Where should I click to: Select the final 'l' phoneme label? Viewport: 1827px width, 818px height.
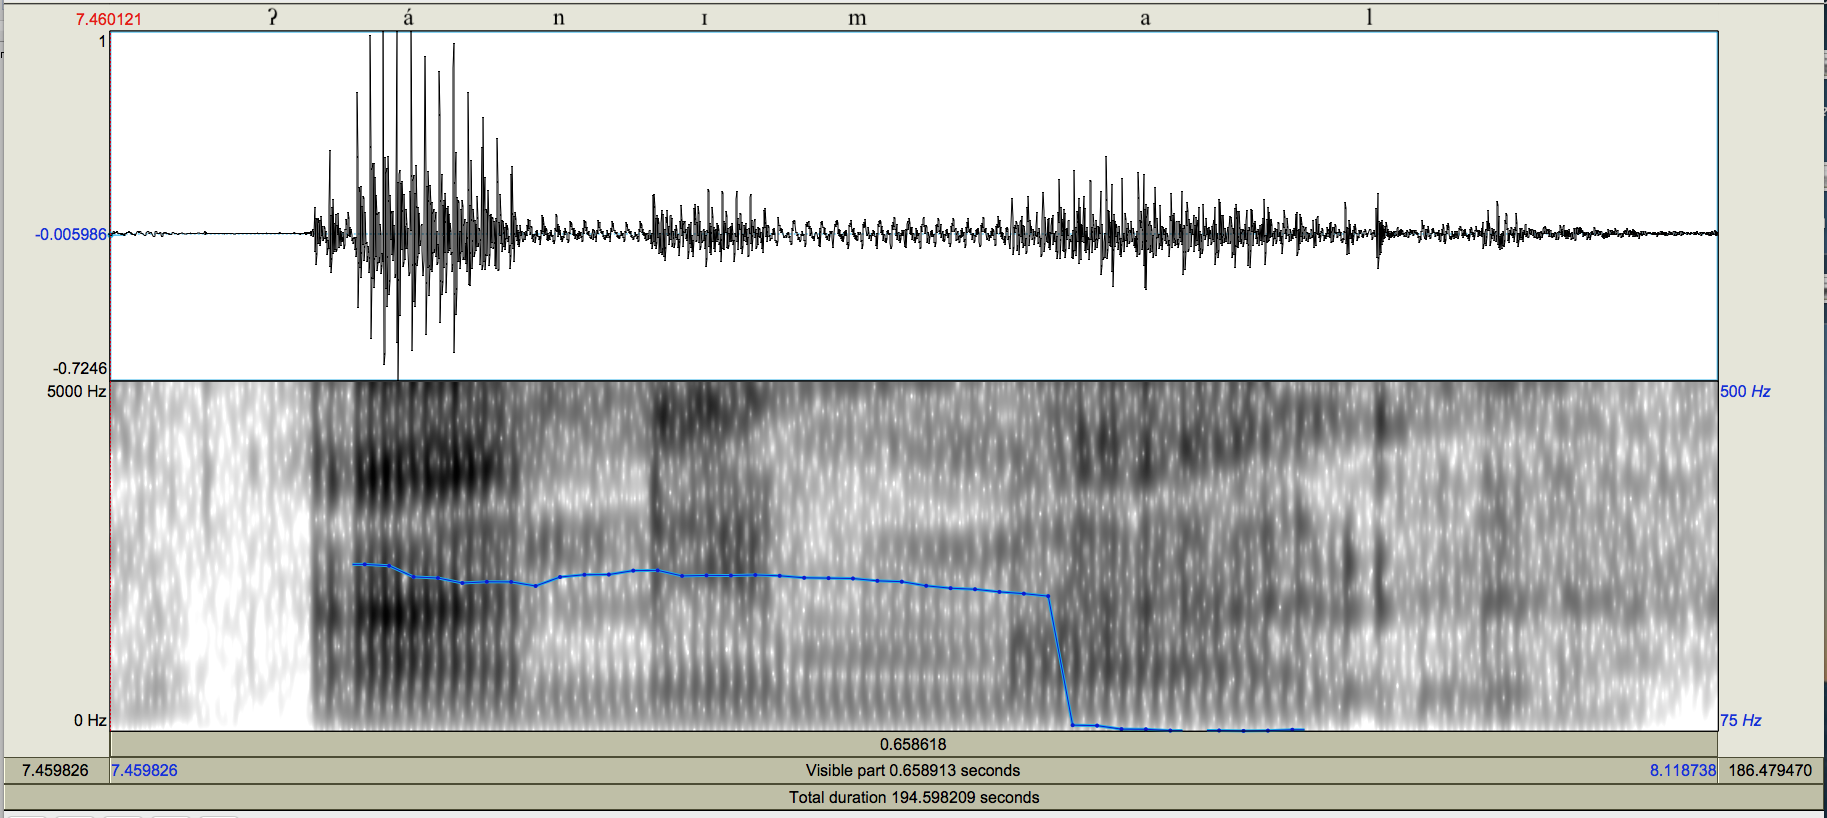coord(1369,17)
